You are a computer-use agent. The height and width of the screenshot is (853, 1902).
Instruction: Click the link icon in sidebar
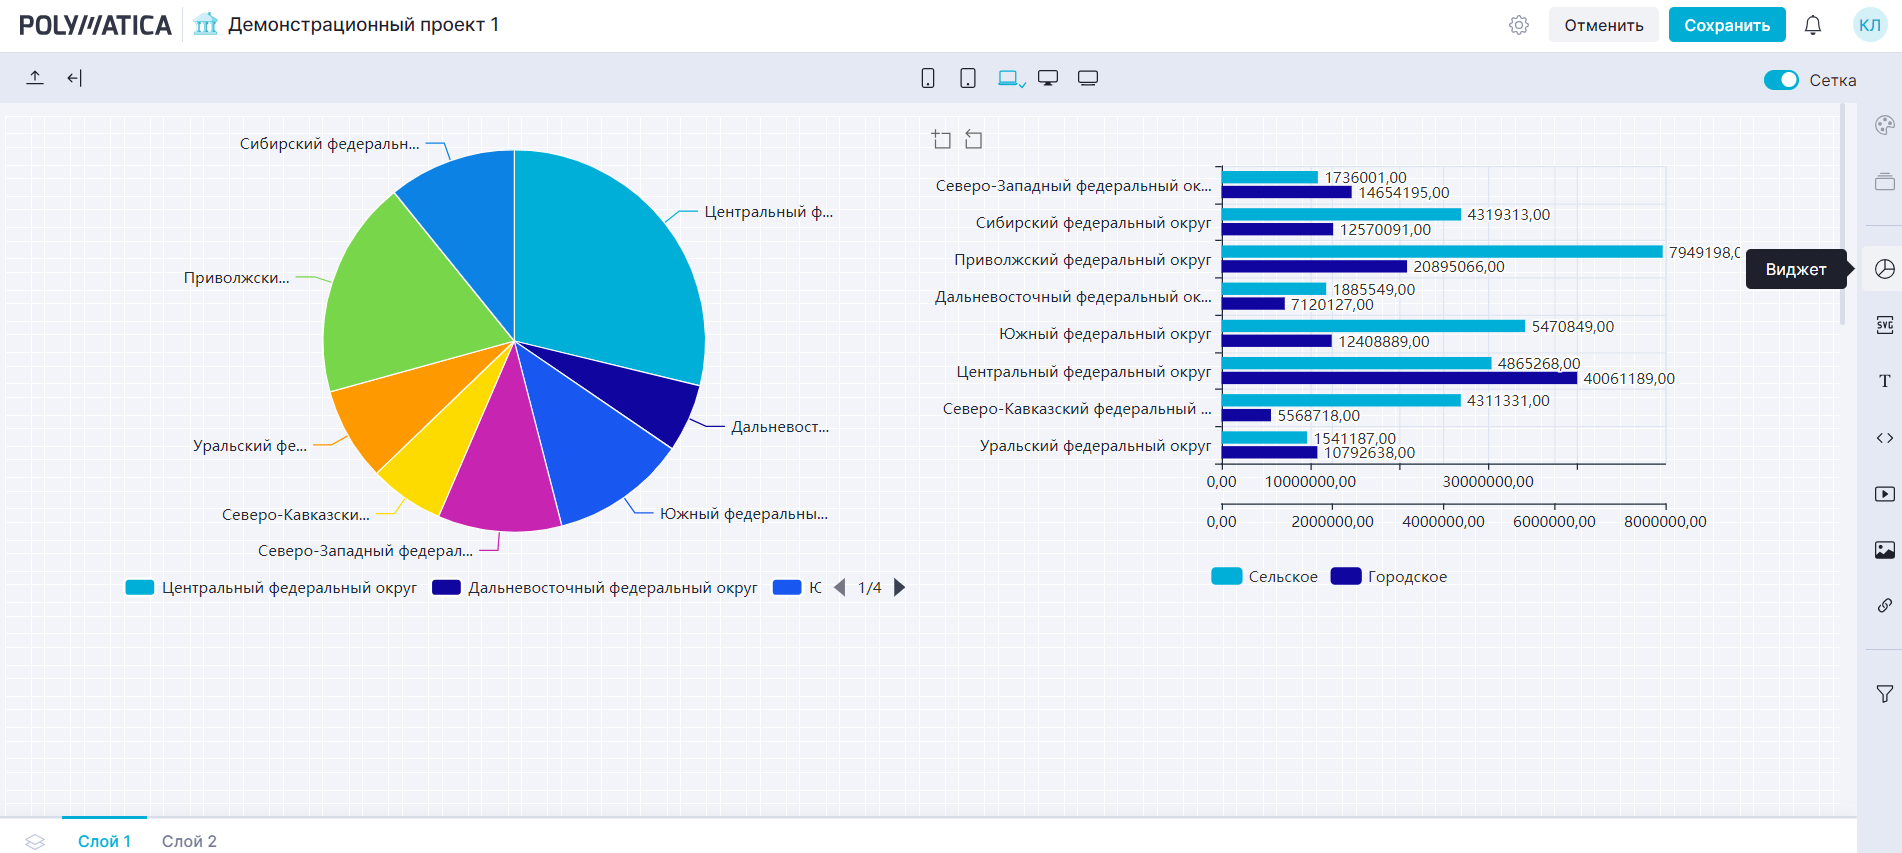coord(1884,606)
